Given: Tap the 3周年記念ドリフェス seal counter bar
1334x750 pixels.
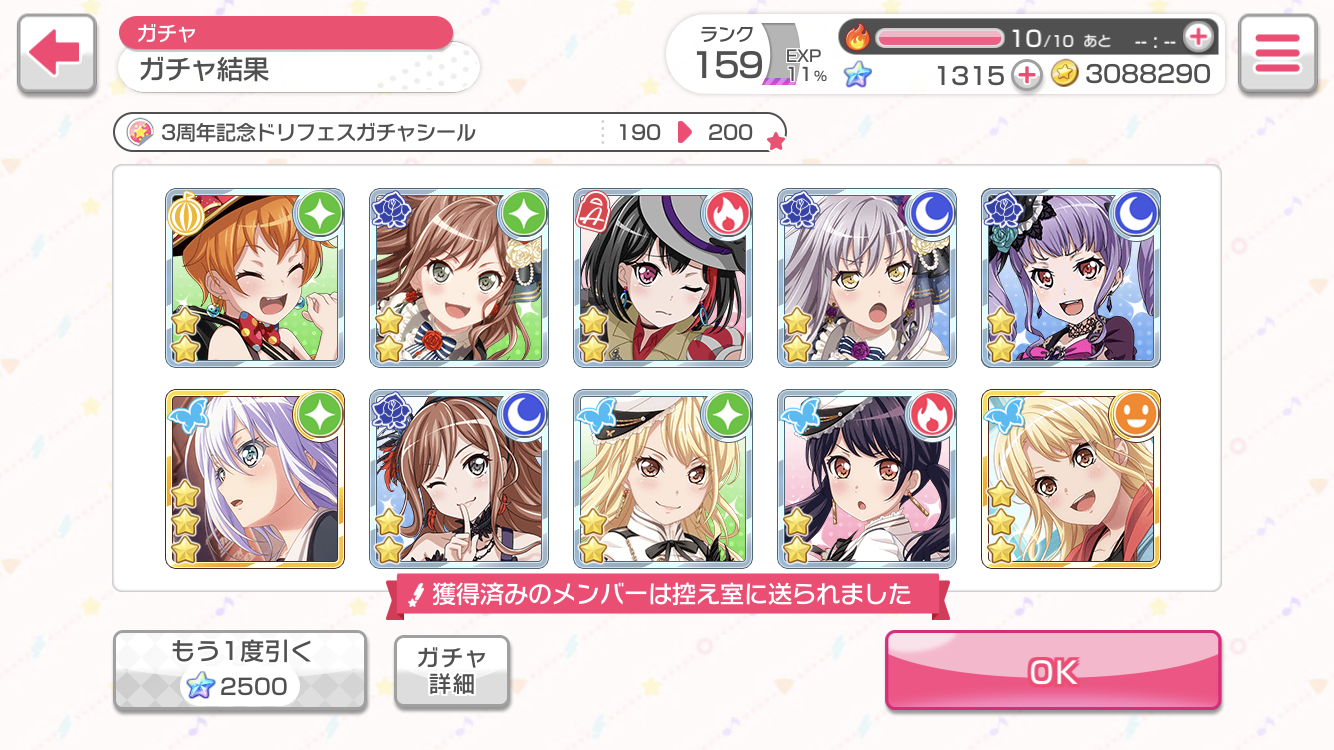Looking at the screenshot, I should point(450,132).
